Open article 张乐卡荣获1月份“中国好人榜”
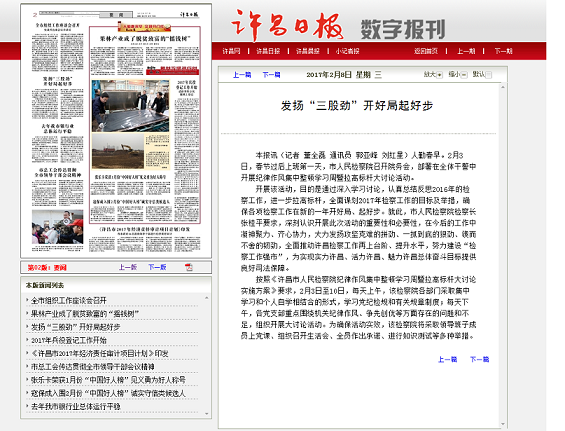The height and width of the screenshot is (431, 565). 108,380
